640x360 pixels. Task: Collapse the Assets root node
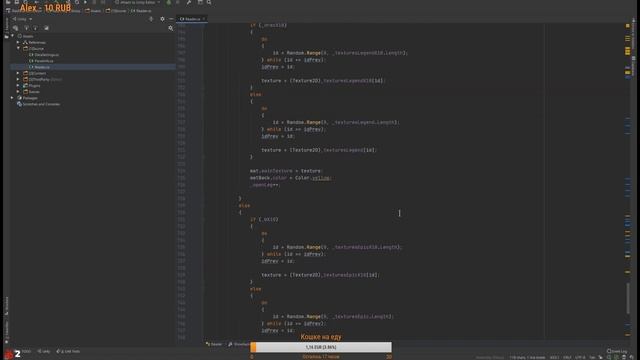[x=13, y=36]
